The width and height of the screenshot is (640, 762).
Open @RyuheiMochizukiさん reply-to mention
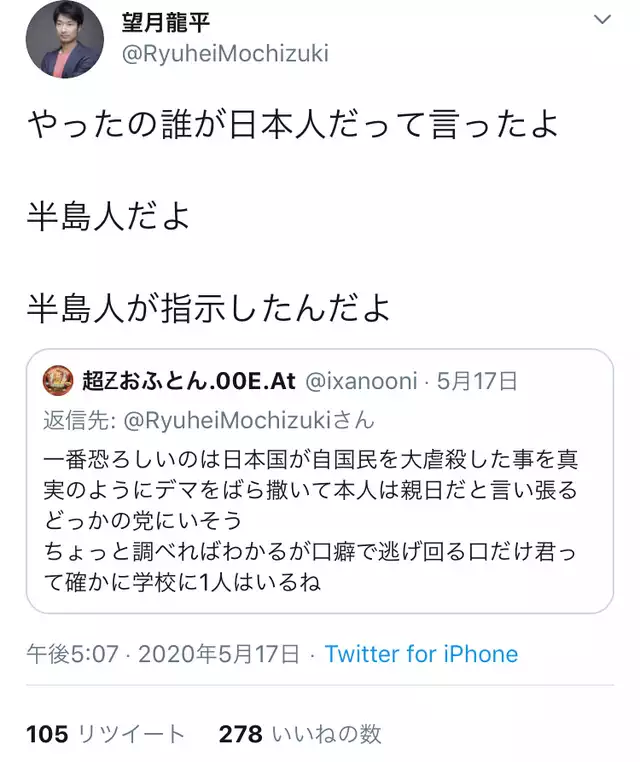point(249,420)
